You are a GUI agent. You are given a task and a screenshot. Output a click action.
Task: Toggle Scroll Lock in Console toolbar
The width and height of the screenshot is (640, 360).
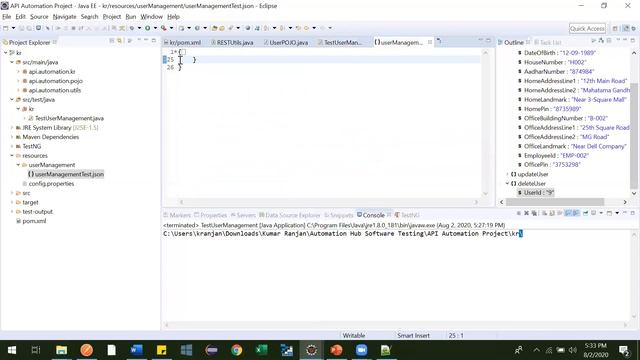click(x=552, y=213)
